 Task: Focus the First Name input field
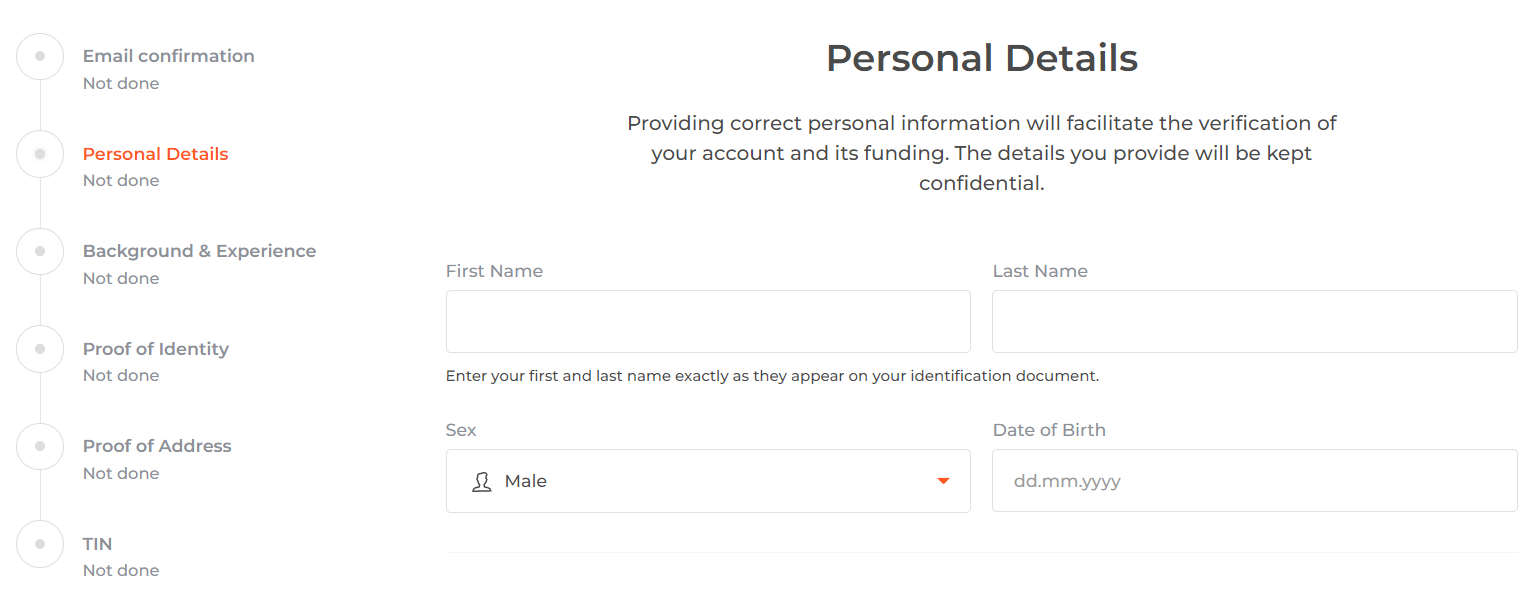[x=708, y=321]
